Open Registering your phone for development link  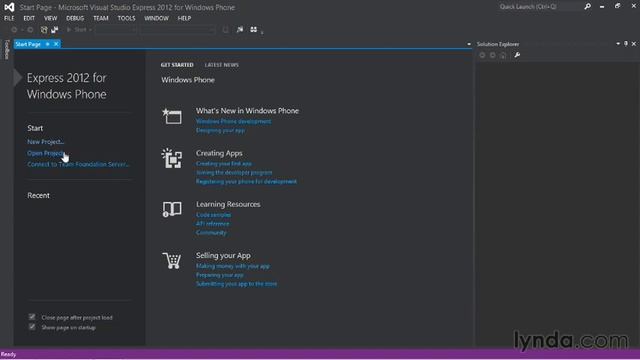[x=247, y=182]
